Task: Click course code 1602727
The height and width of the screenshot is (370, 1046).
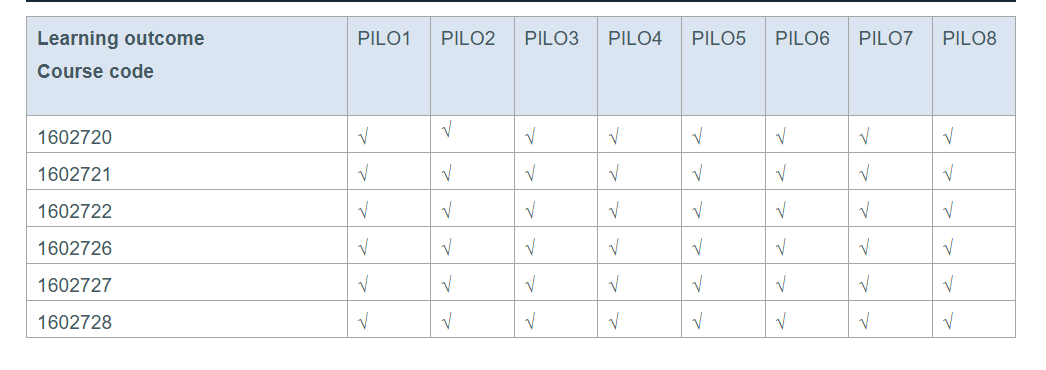Action: pos(75,285)
